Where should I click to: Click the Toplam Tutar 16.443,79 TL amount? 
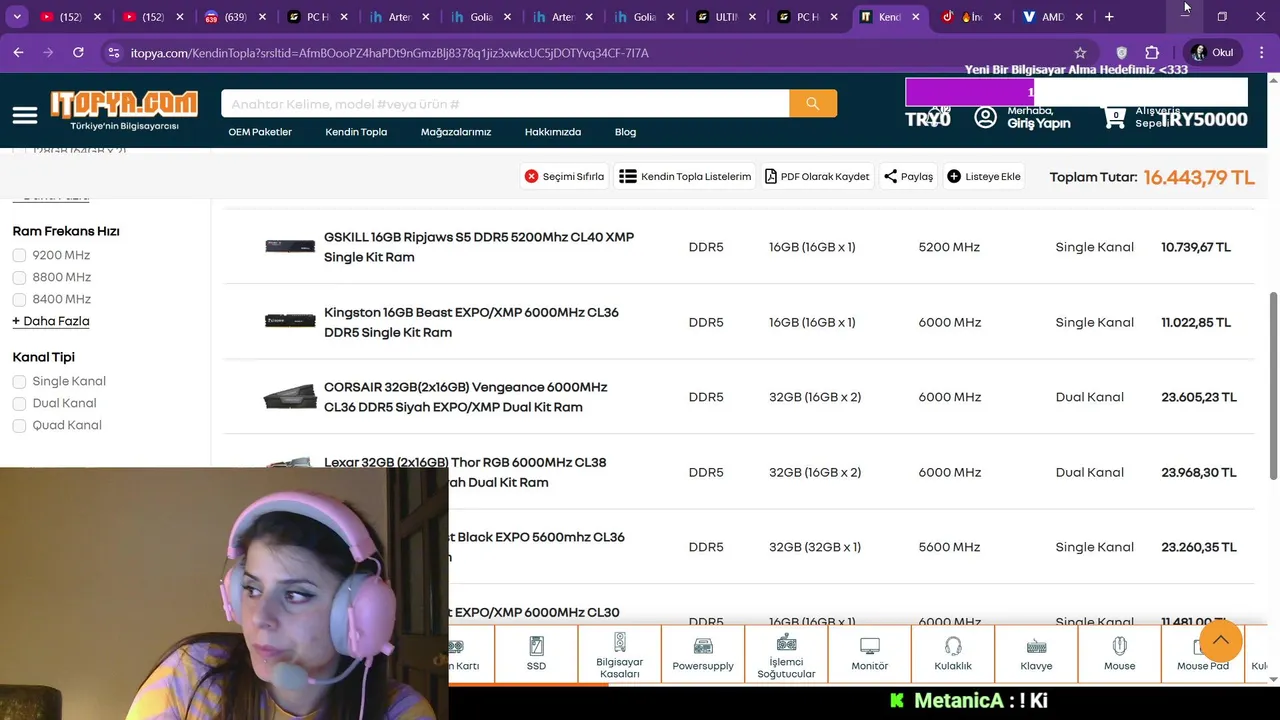(x=1199, y=177)
